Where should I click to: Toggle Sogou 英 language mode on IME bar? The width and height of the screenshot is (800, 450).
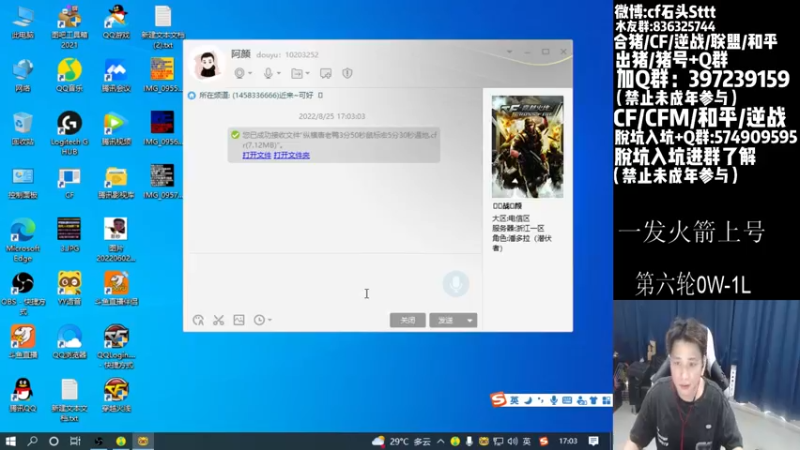pos(514,400)
